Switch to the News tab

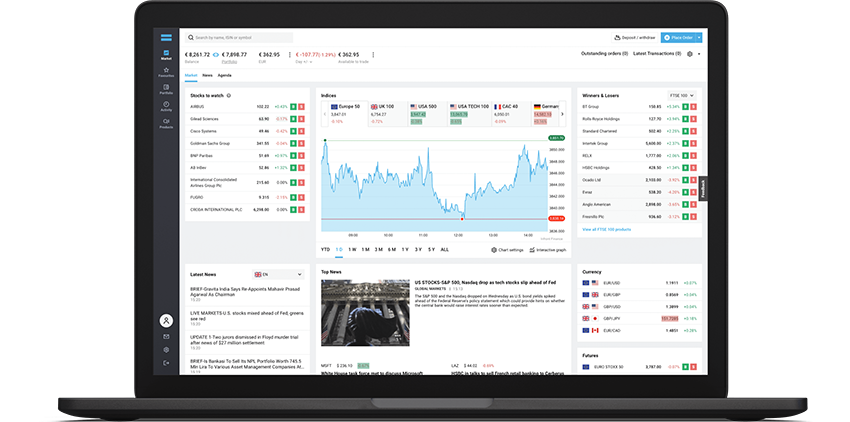click(207, 75)
